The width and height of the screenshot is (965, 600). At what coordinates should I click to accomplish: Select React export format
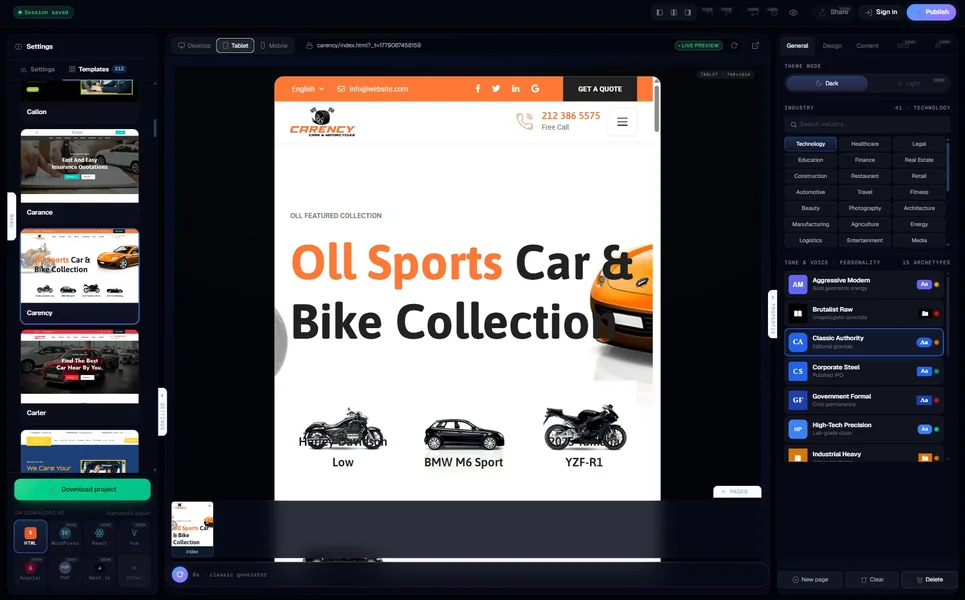click(x=100, y=537)
